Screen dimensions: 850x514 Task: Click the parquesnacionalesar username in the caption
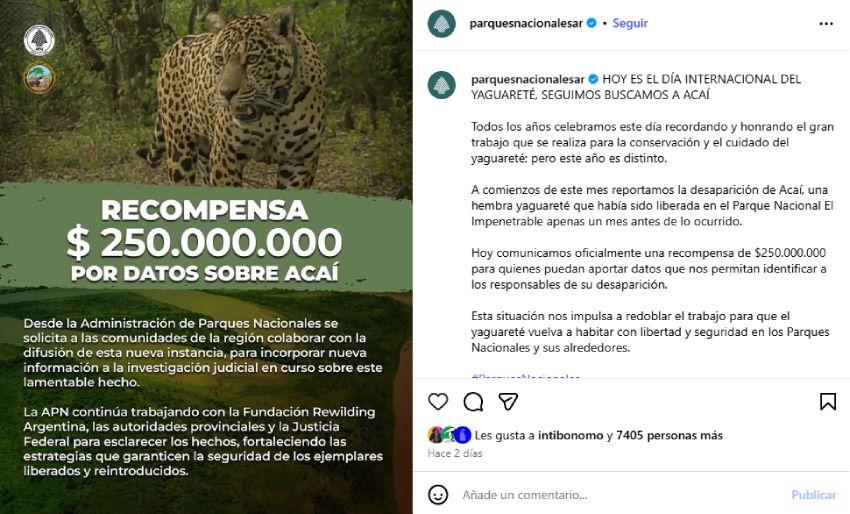point(527,79)
